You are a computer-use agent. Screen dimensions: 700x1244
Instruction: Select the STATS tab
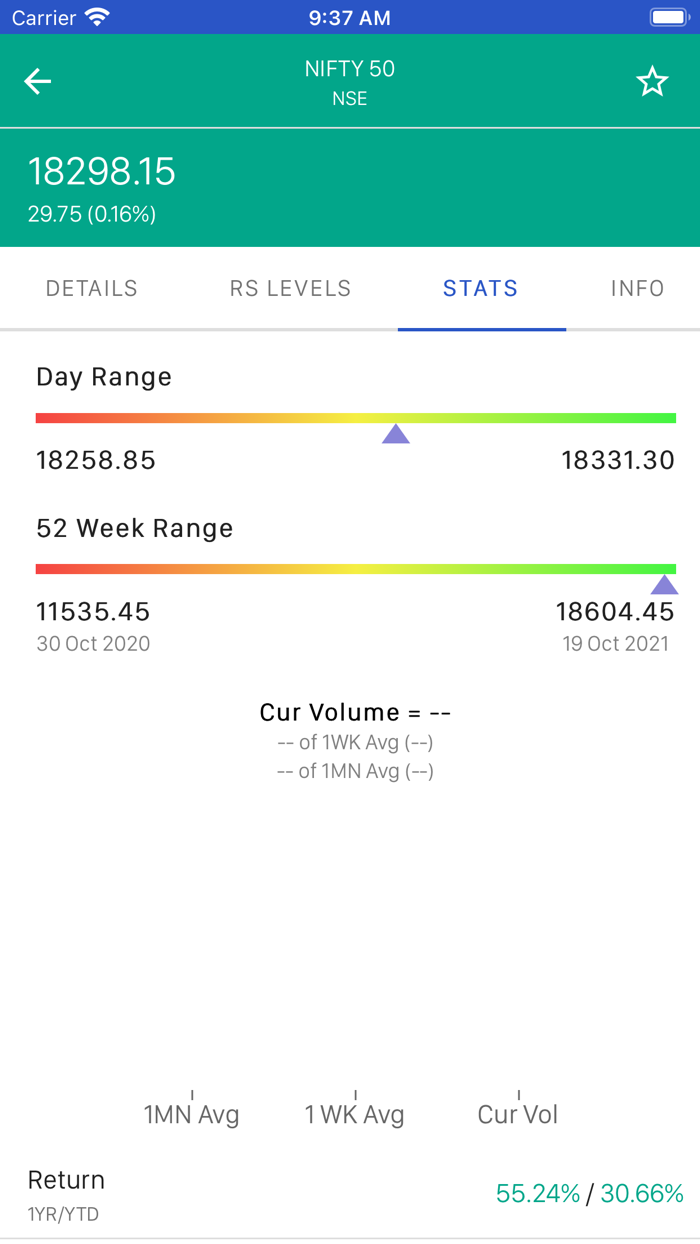[481, 289]
